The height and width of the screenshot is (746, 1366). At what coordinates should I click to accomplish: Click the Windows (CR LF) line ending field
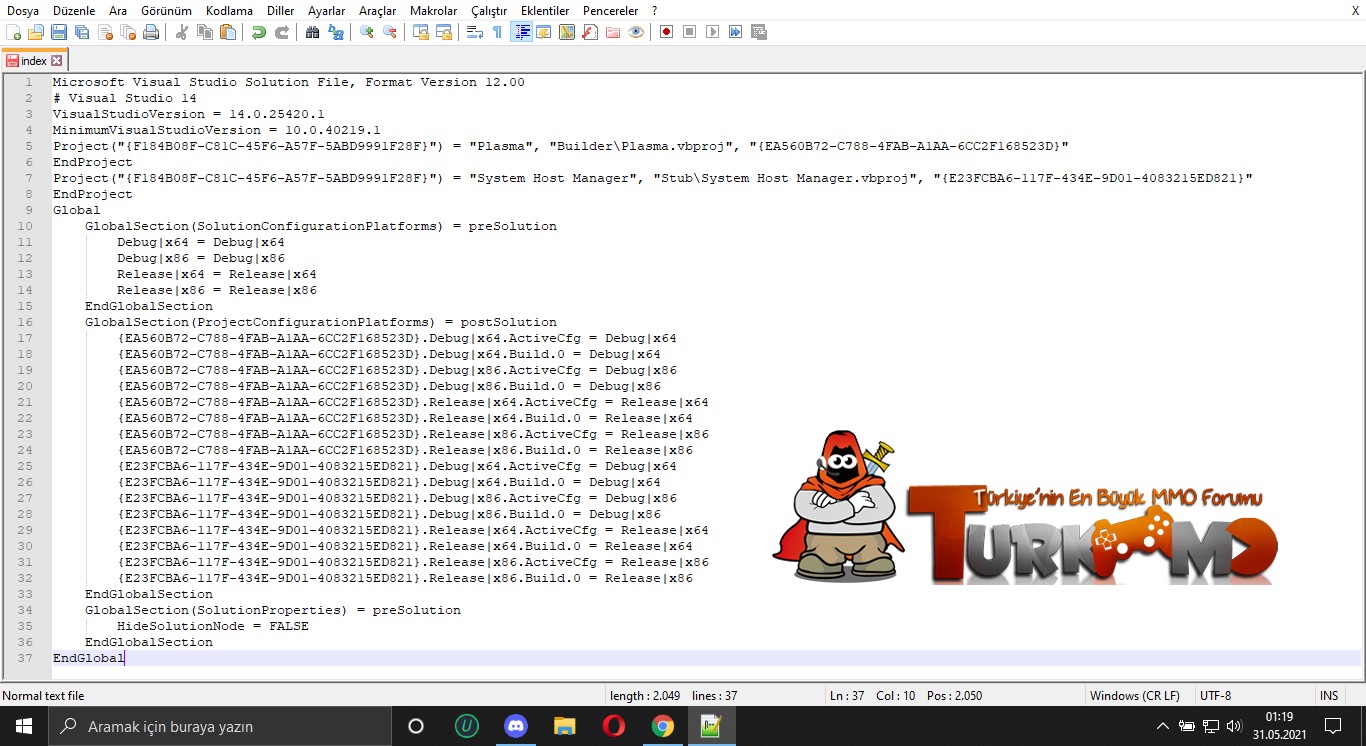point(1134,695)
